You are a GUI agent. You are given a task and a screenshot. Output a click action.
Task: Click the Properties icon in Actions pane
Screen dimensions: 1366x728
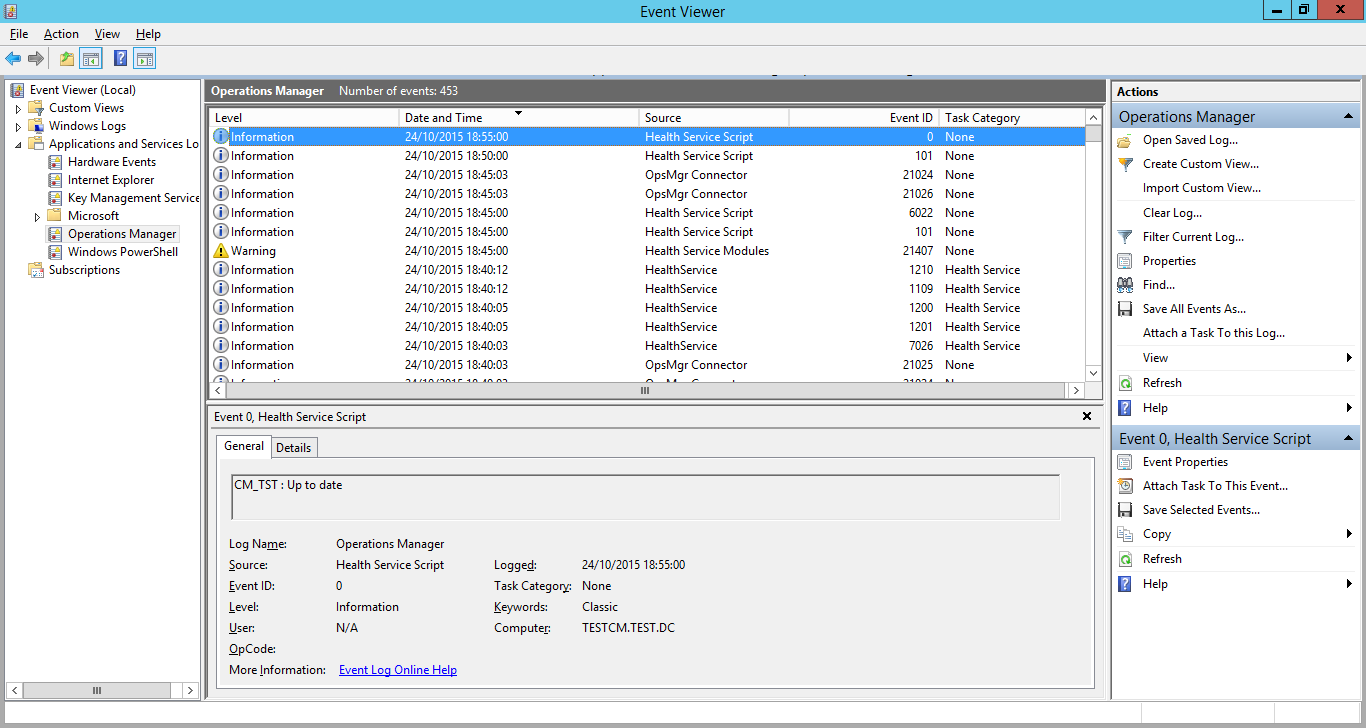pyautogui.click(x=1125, y=261)
